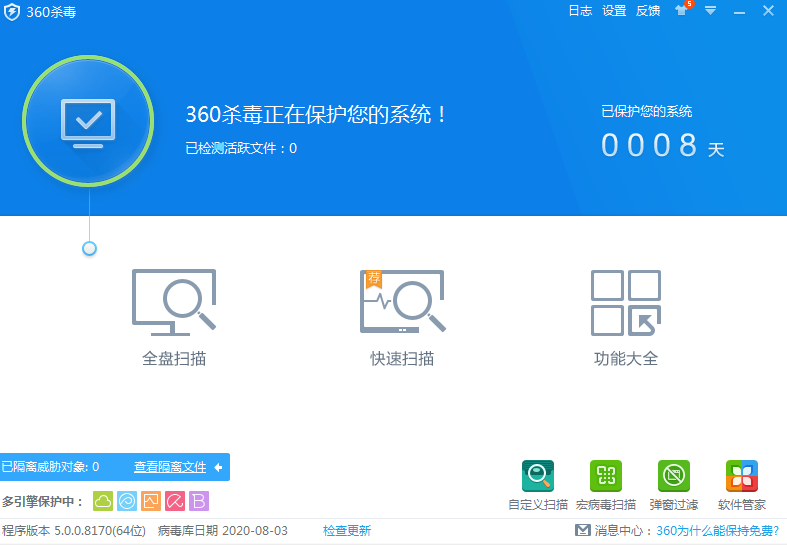787x545 pixels.
Task: Collapse the quarantine bar arrow
Action: (x=218, y=468)
